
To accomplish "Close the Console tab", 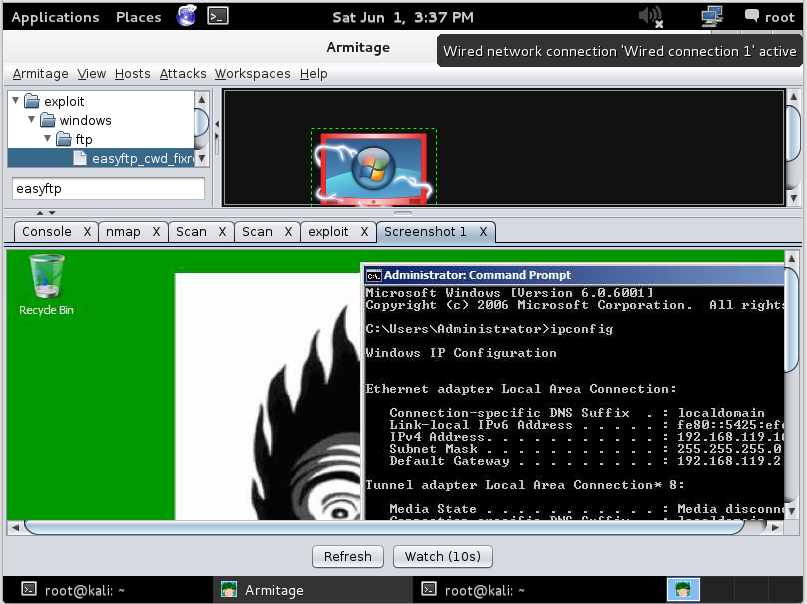I will 87,232.
